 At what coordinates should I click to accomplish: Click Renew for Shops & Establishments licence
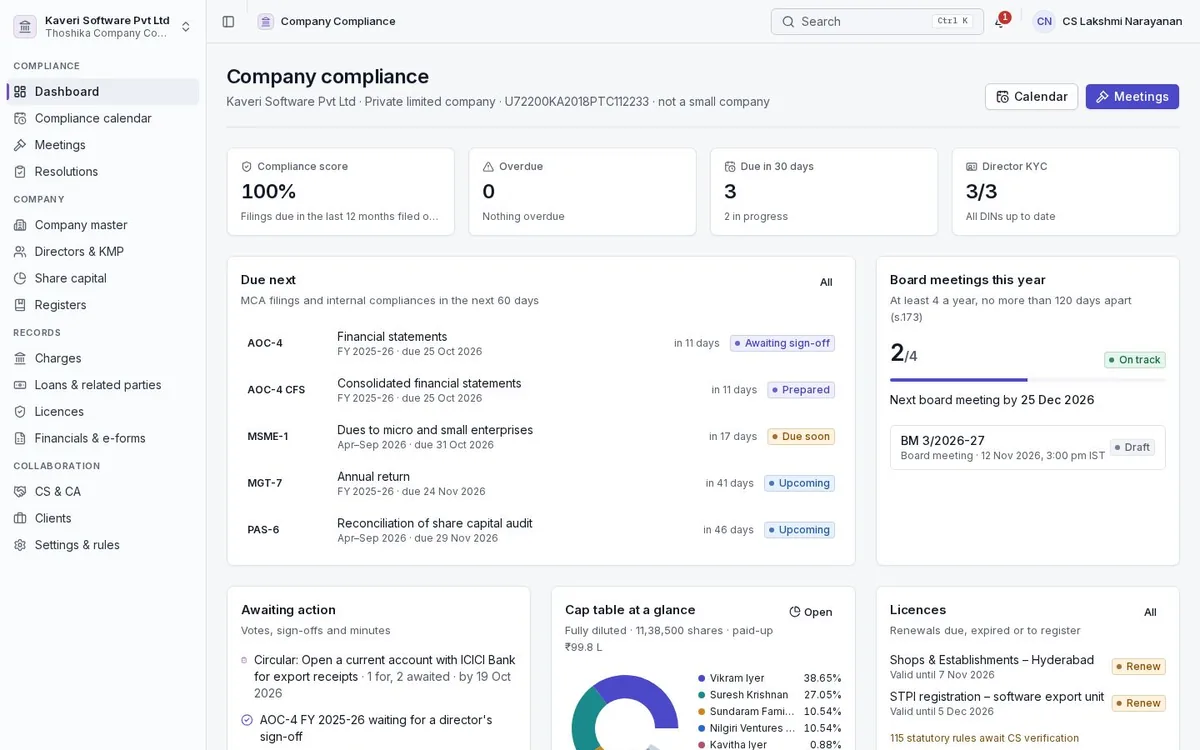point(1138,667)
